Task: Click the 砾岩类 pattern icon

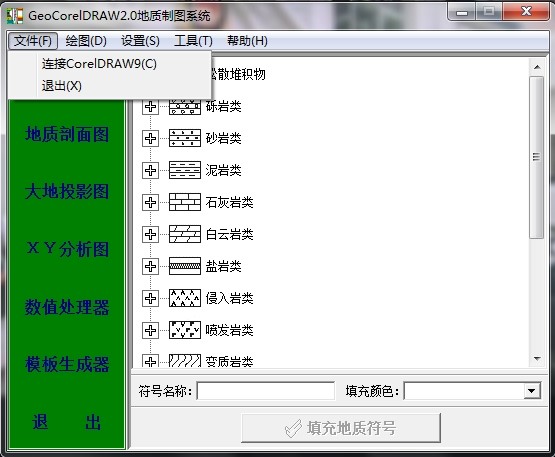Action: coord(185,107)
